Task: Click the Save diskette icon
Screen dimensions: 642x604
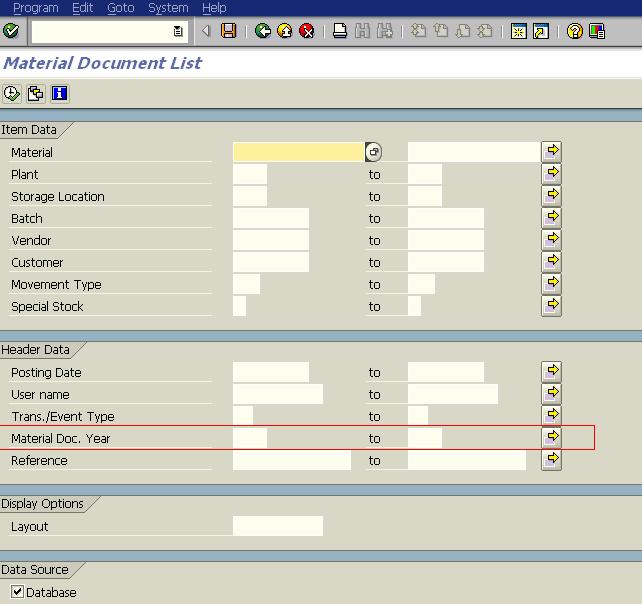Action: point(229,31)
